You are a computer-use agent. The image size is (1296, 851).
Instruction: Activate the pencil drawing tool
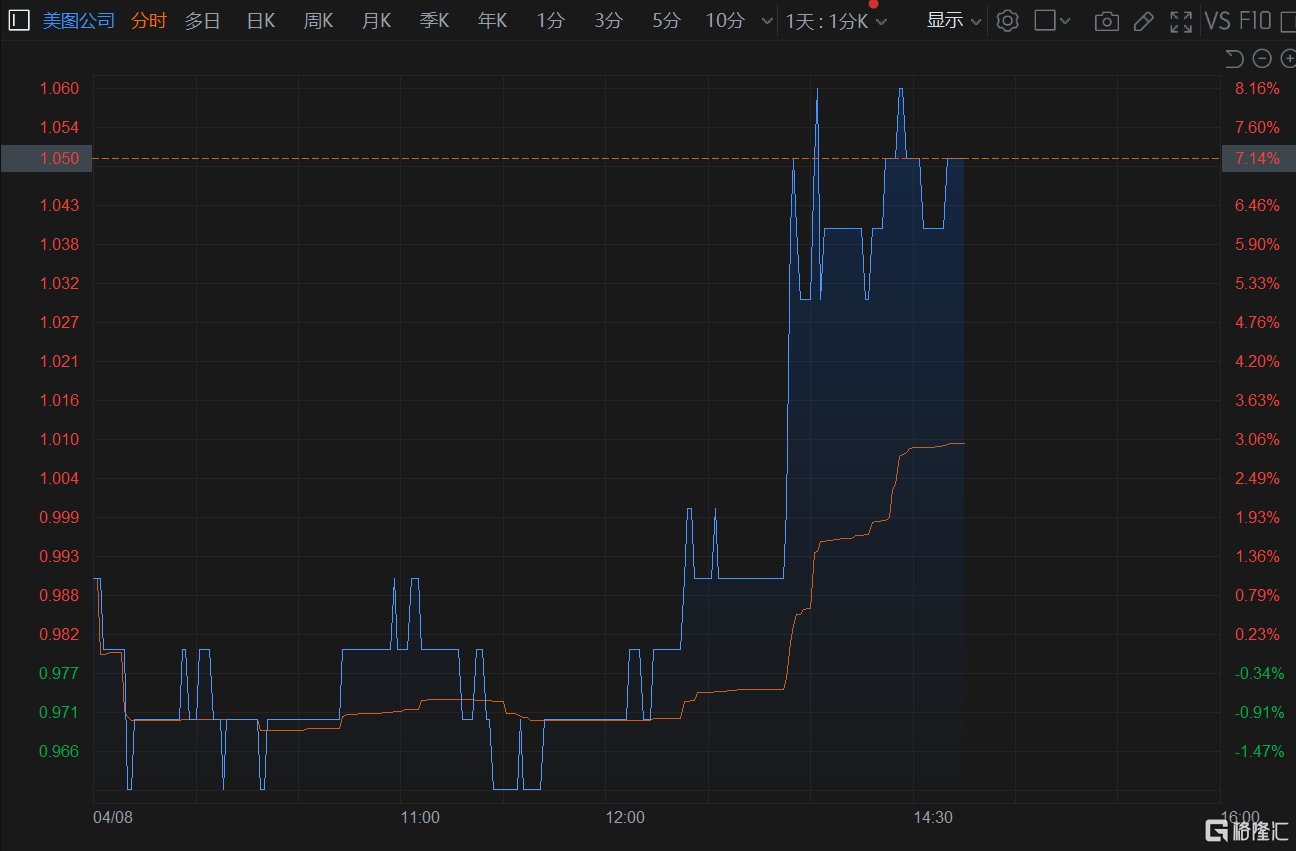[x=1144, y=21]
